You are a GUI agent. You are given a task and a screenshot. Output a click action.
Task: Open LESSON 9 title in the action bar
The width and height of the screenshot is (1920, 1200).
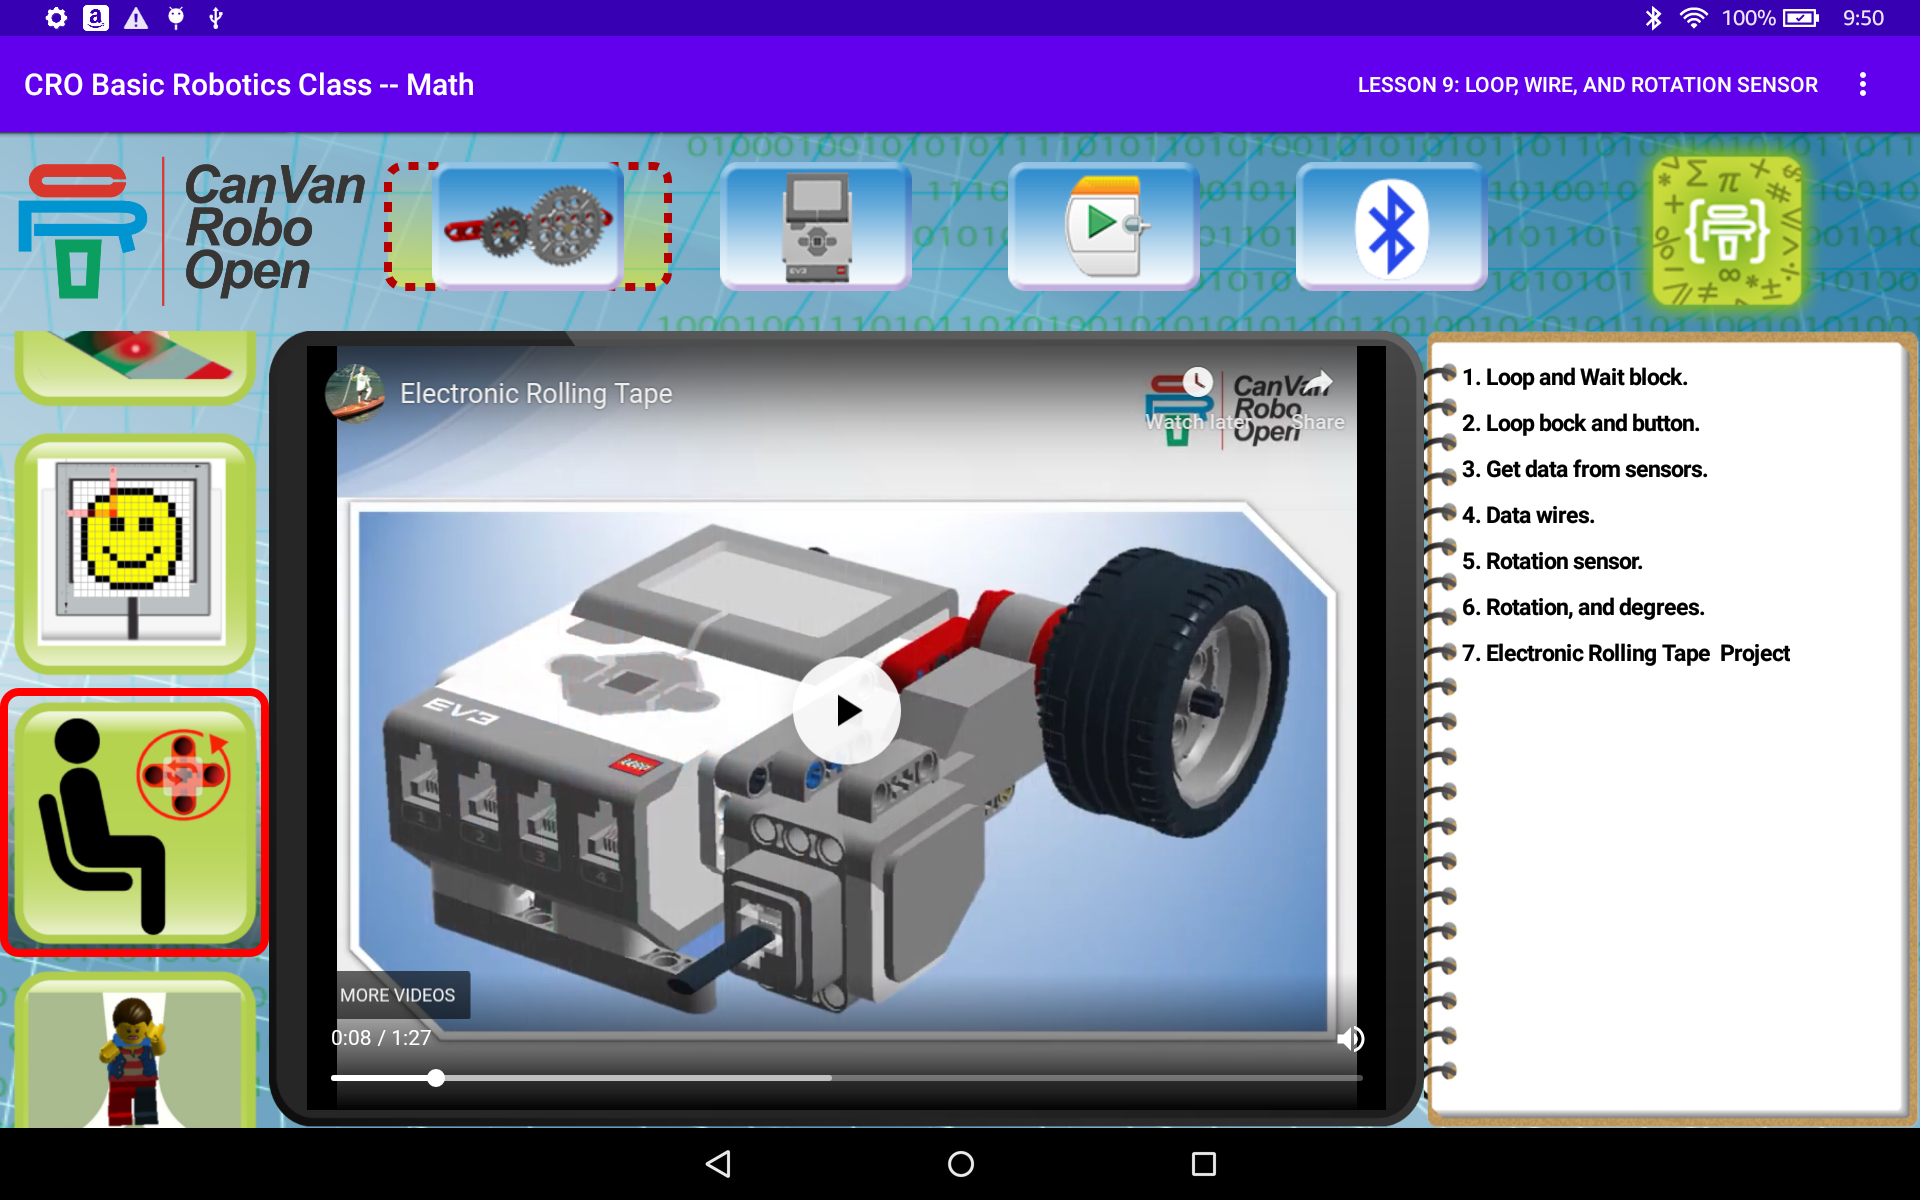[1587, 84]
